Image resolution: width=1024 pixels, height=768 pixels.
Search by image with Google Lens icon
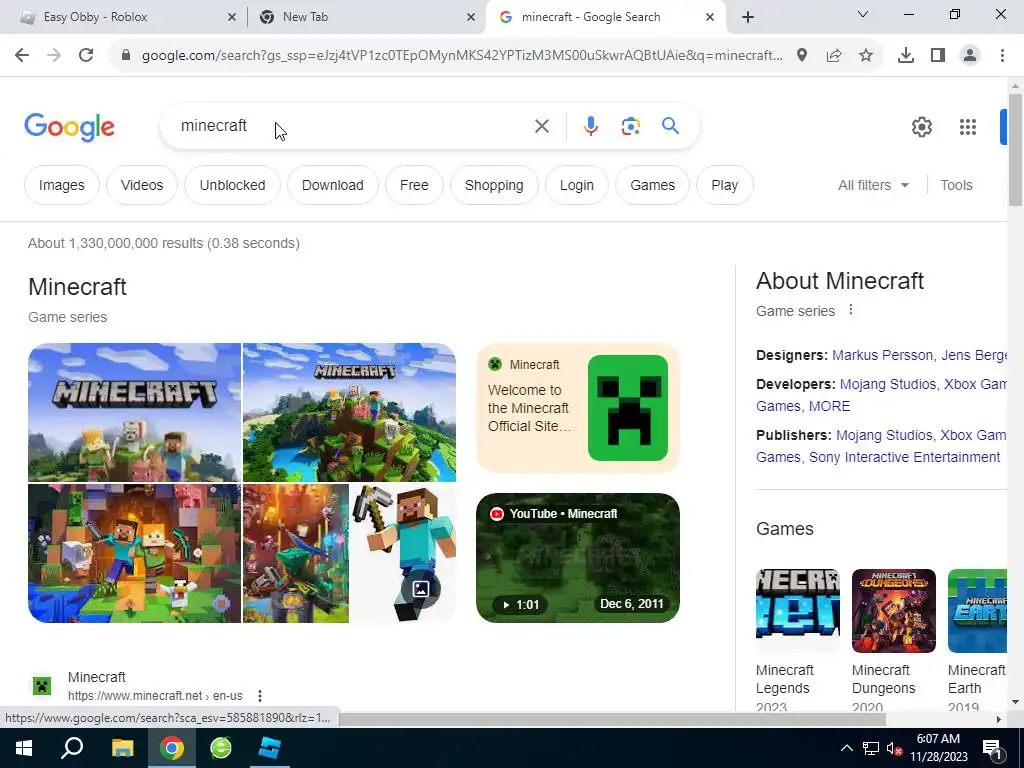(x=630, y=126)
